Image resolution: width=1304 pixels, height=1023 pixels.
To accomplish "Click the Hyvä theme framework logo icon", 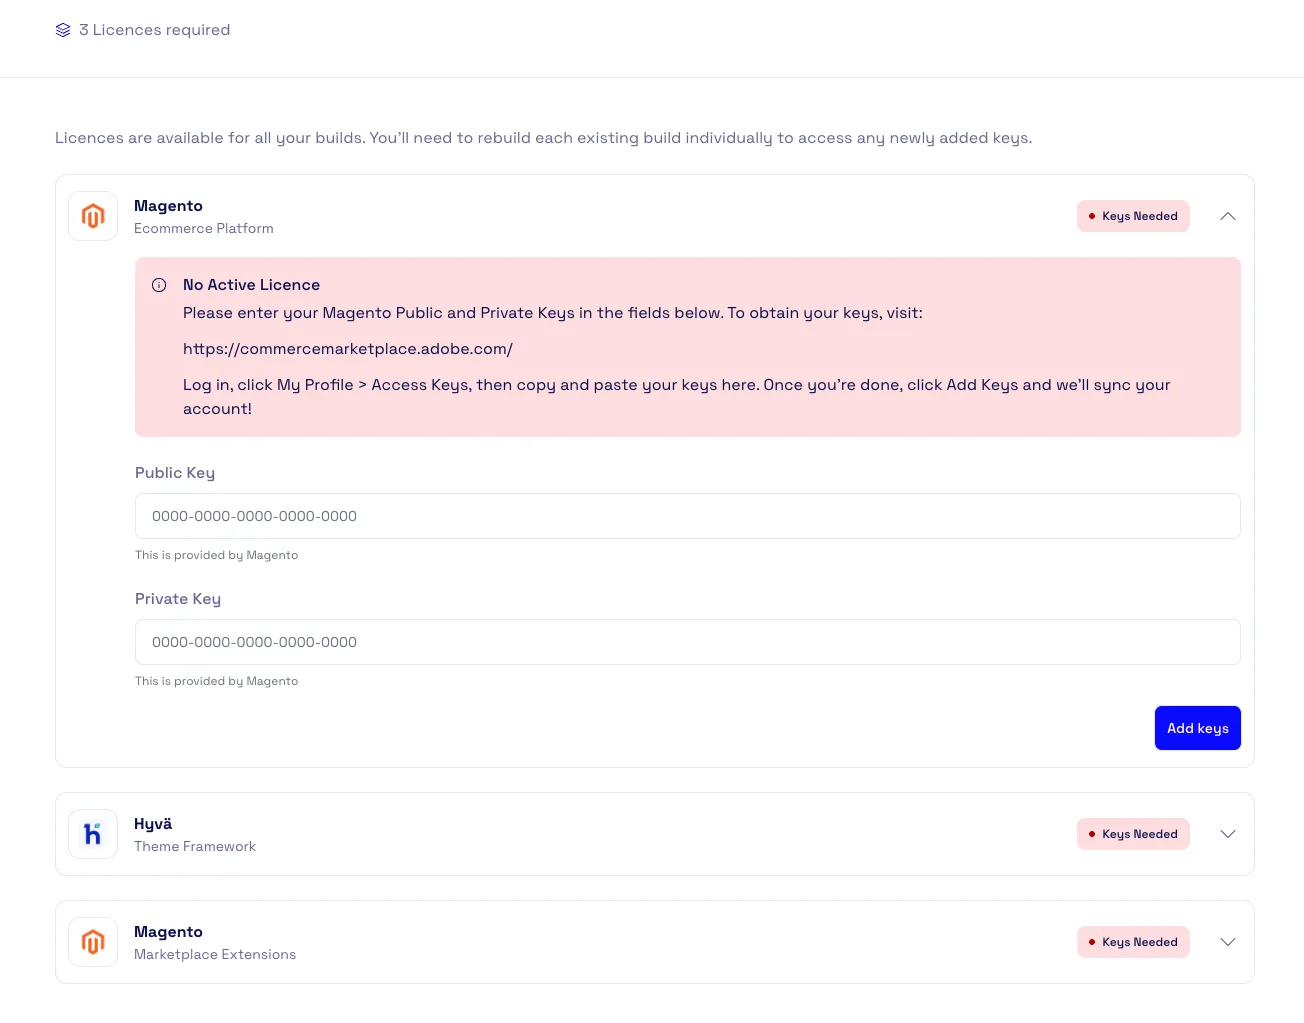I will [93, 834].
